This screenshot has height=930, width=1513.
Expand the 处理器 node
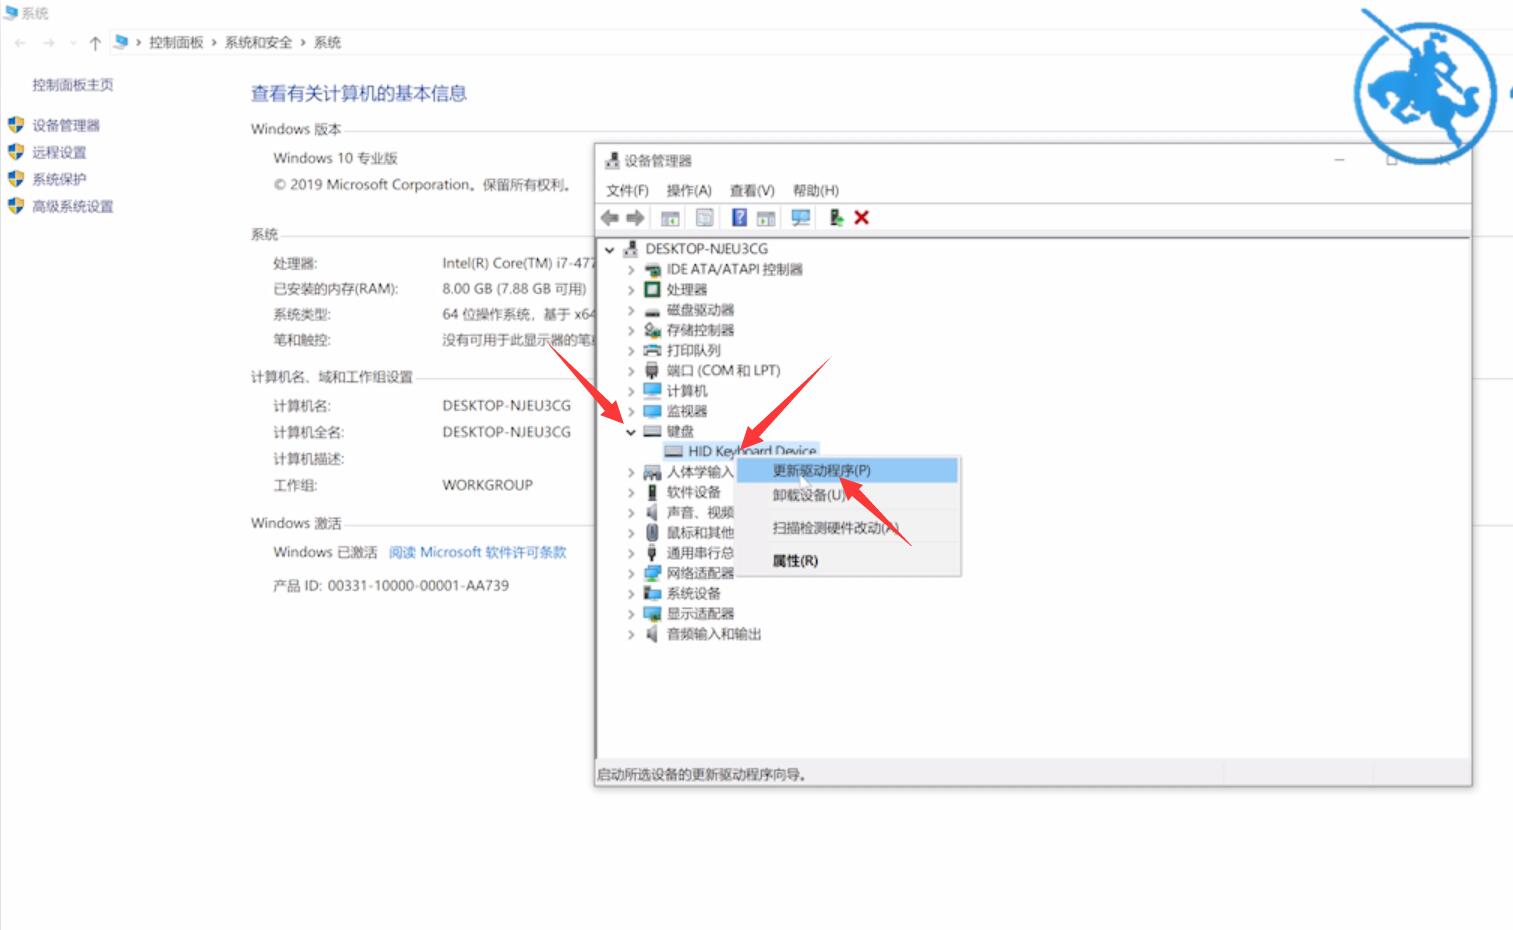pos(631,290)
